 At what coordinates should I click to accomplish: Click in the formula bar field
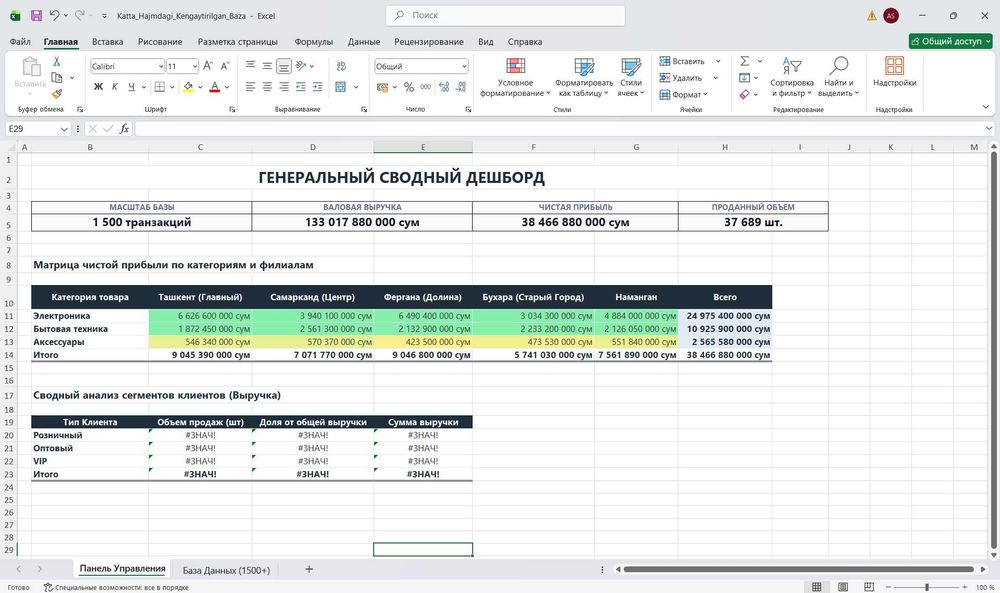click(560, 129)
